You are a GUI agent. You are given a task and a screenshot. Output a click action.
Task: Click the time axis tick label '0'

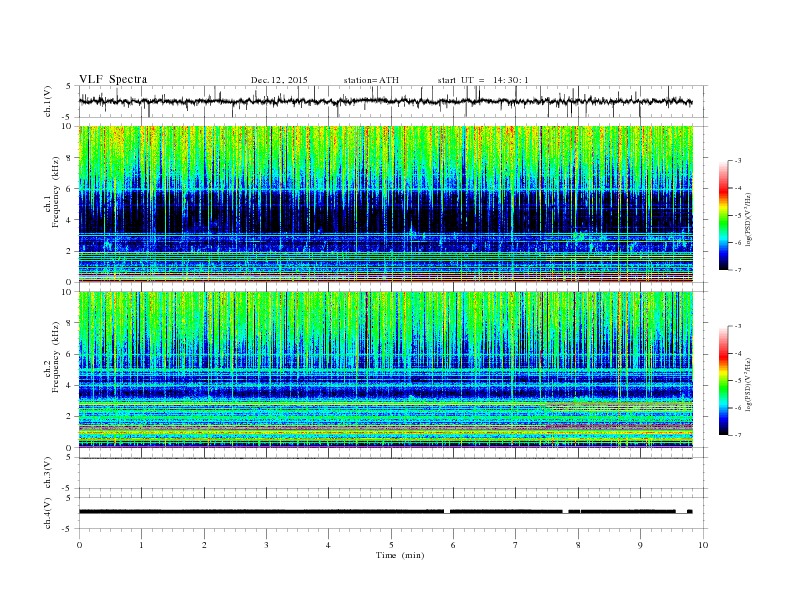click(x=79, y=545)
